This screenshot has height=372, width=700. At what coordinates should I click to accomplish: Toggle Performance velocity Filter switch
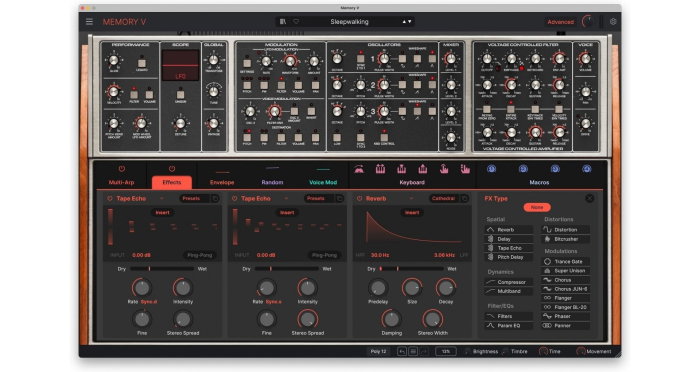134,95
